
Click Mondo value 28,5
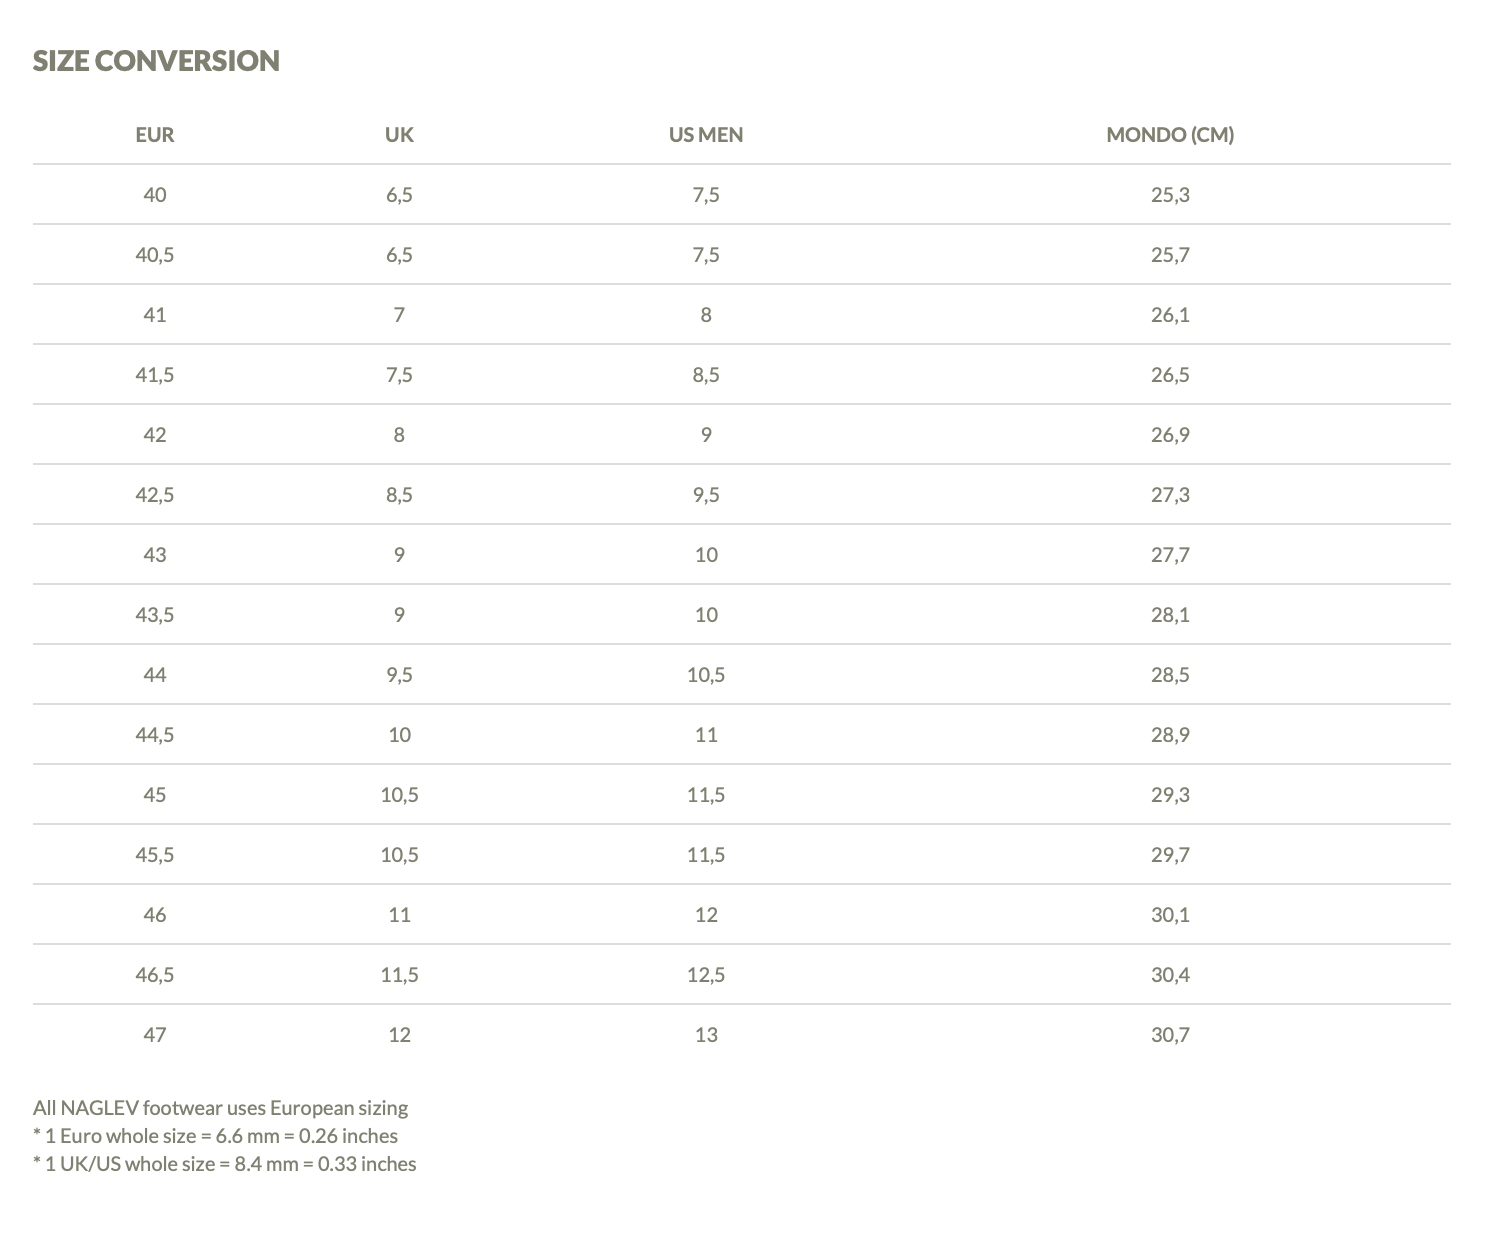click(x=1170, y=674)
